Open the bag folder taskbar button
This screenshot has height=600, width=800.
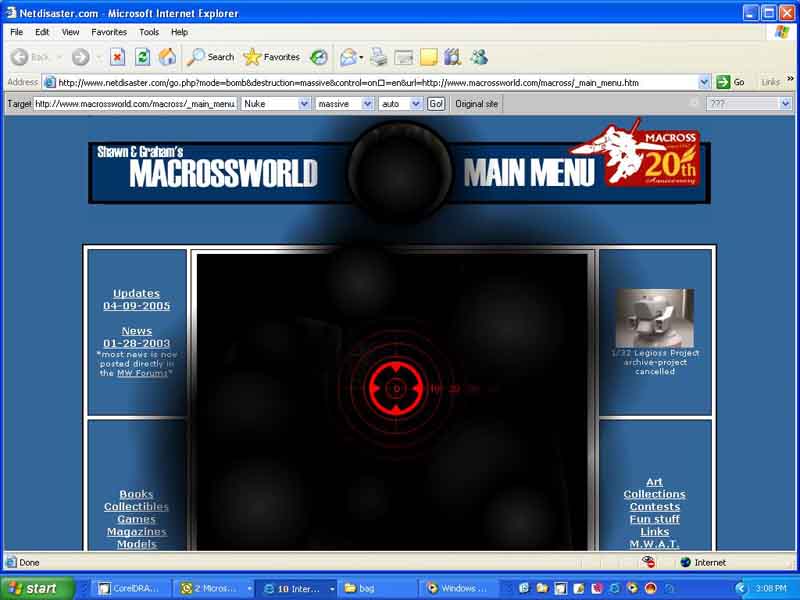coord(379,588)
